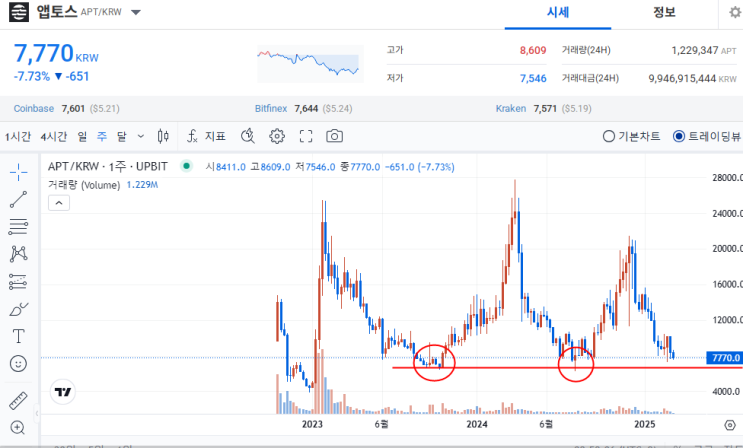The image size is (743, 448).
Task: Activate the zoom in tool
Action: point(18,428)
